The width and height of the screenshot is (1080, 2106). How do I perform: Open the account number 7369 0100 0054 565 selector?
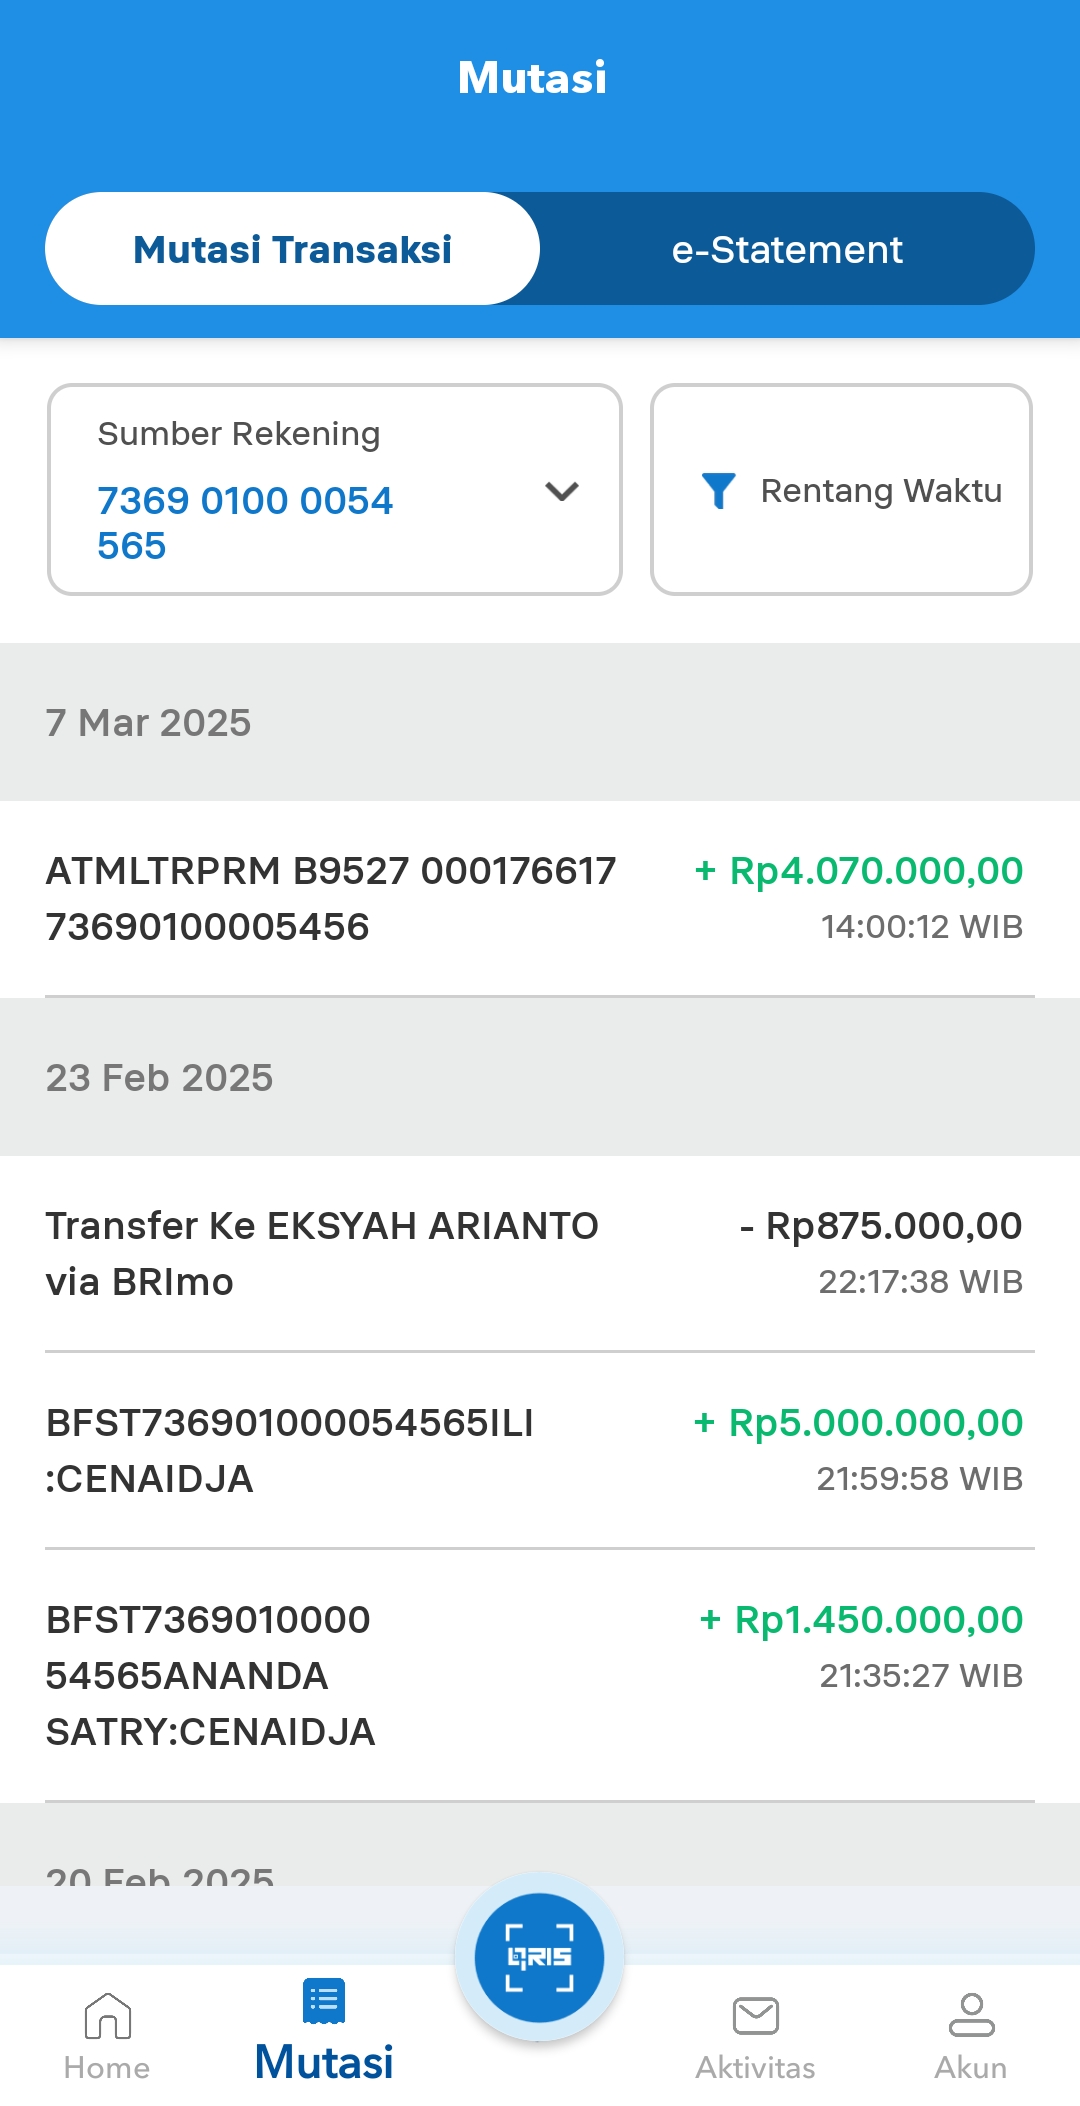point(245,522)
